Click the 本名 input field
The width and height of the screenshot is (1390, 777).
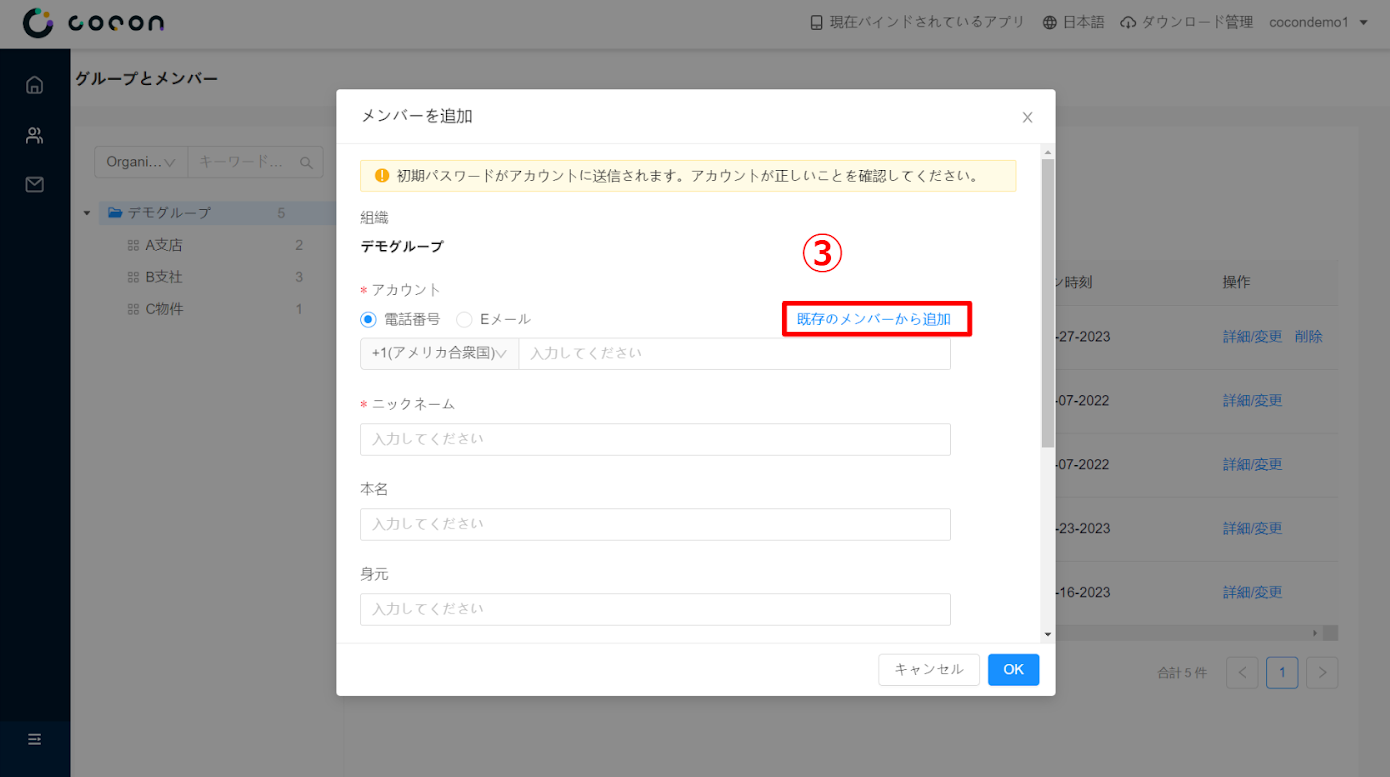(655, 524)
